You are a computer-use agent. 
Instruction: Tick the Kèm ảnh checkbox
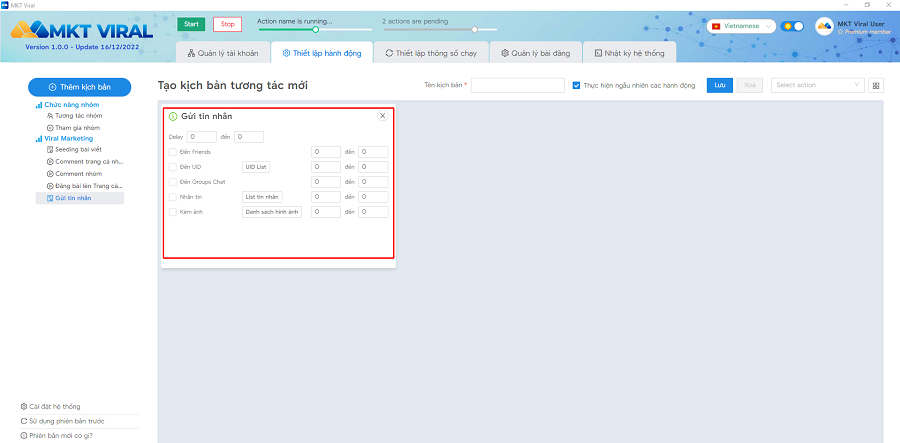[173, 212]
